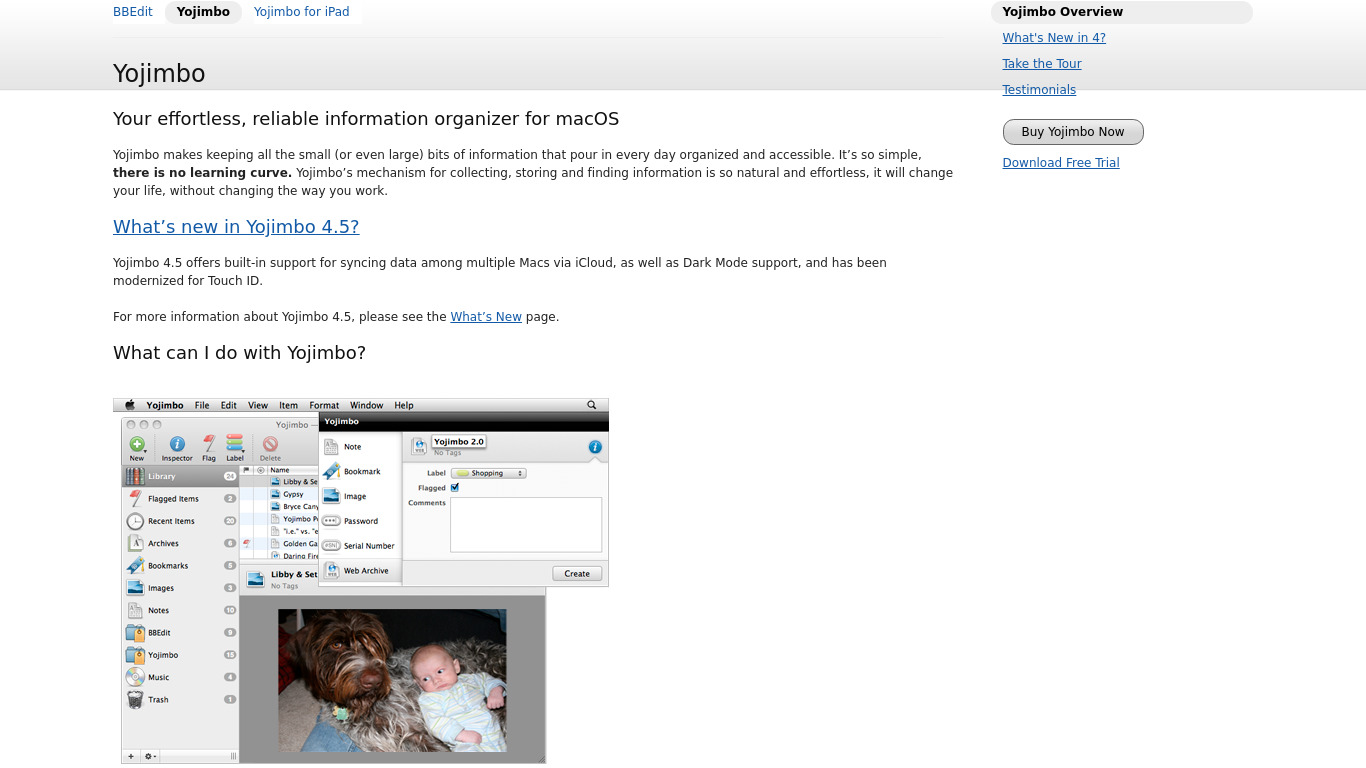This screenshot has height=768, width=1366.
Task: Choose the Web Archive item type icon
Action: tap(331, 570)
